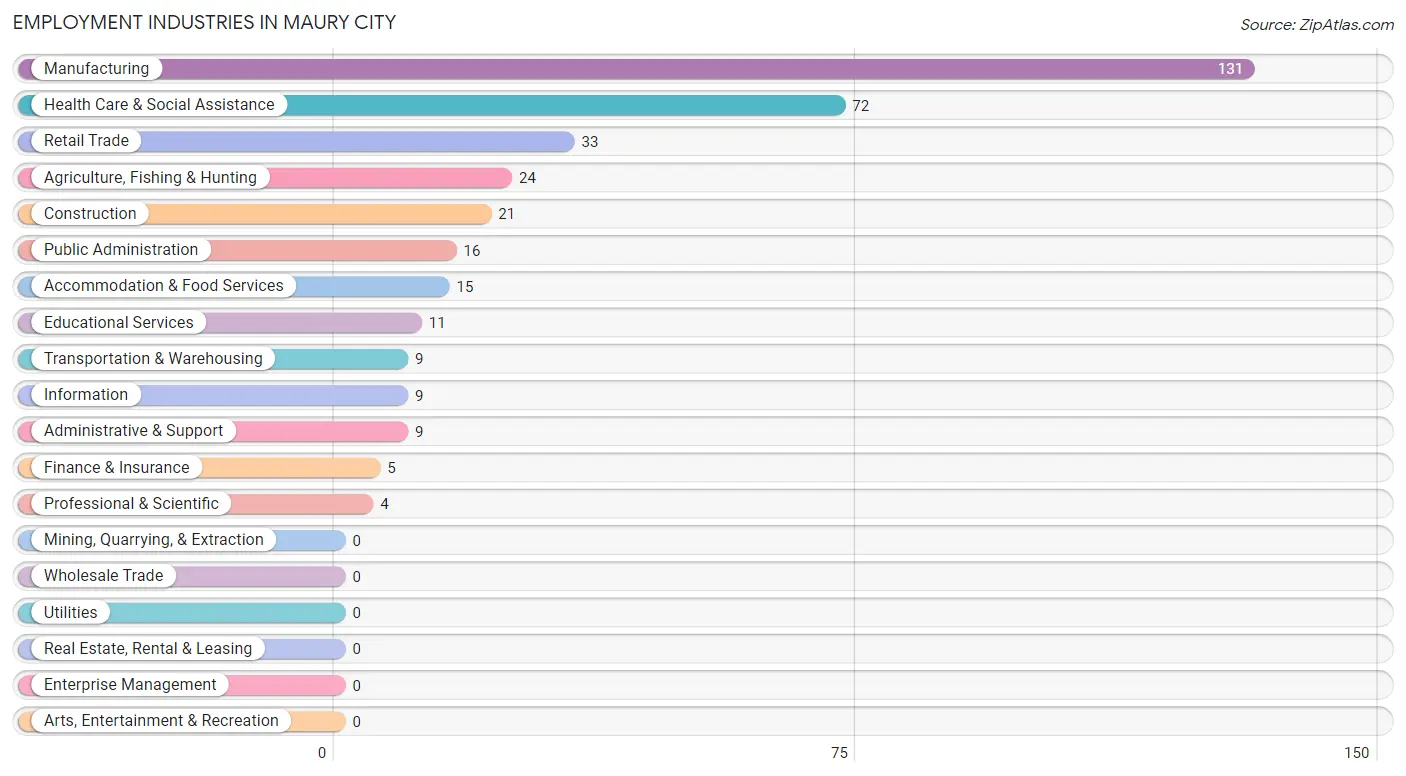Select the Health Care & Social Assistance label
This screenshot has width=1406, height=776.
click(159, 105)
